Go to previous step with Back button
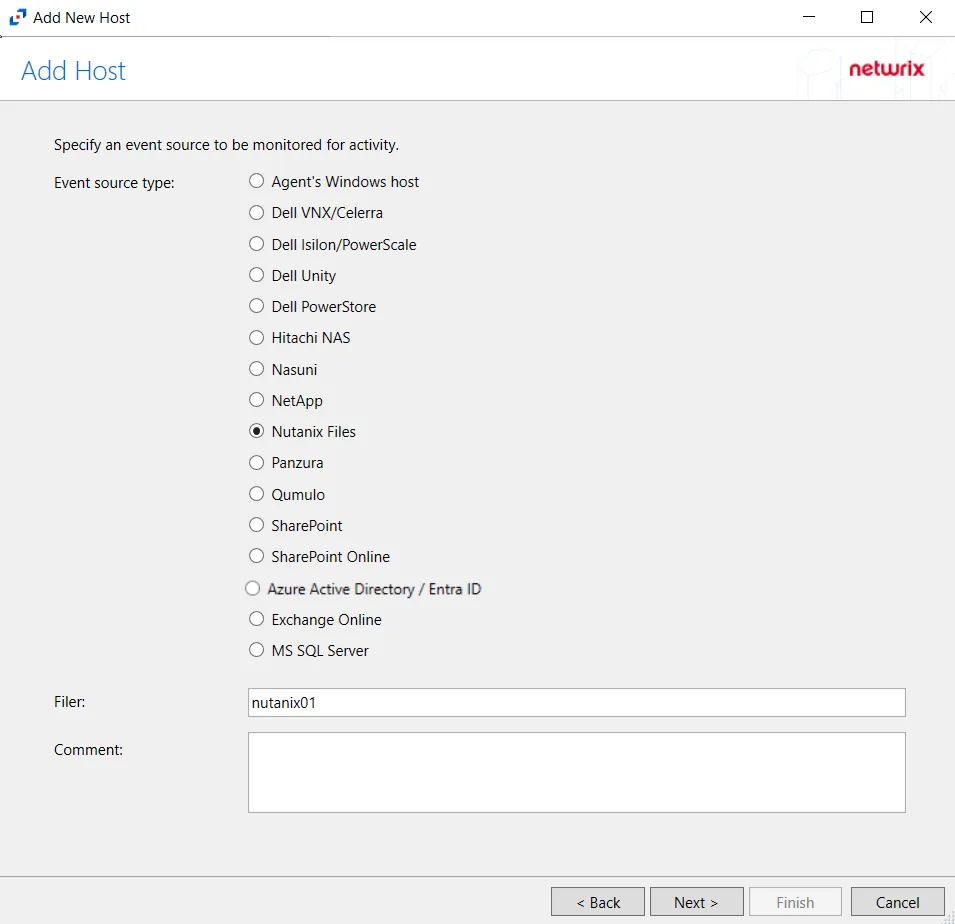955x924 pixels. [x=597, y=901]
